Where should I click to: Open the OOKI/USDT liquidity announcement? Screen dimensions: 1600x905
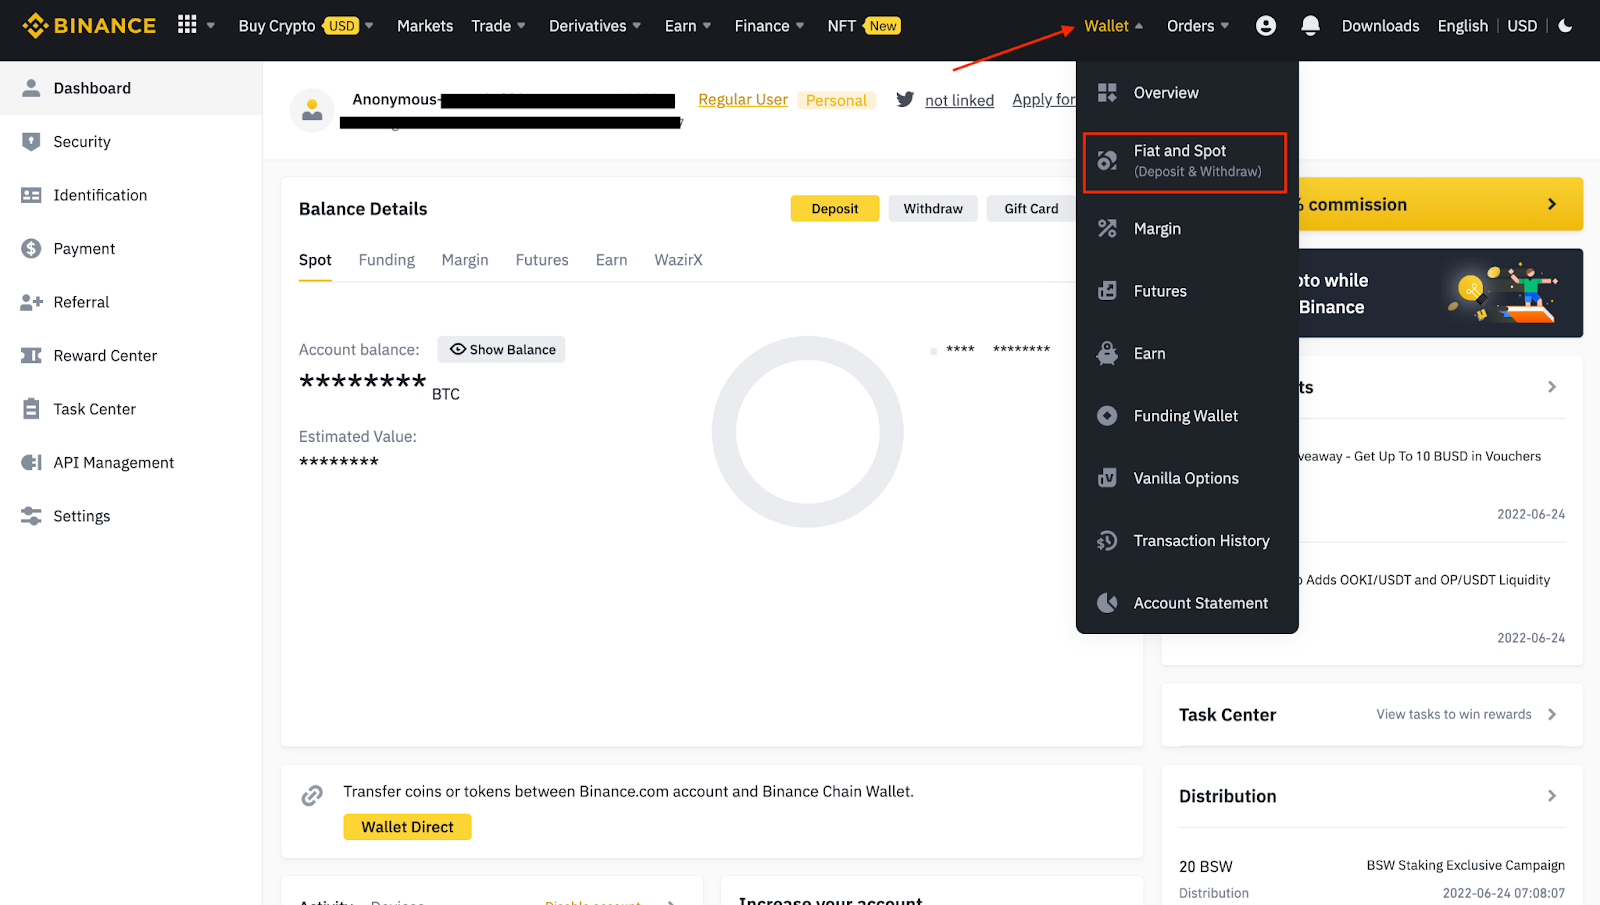[1426, 580]
